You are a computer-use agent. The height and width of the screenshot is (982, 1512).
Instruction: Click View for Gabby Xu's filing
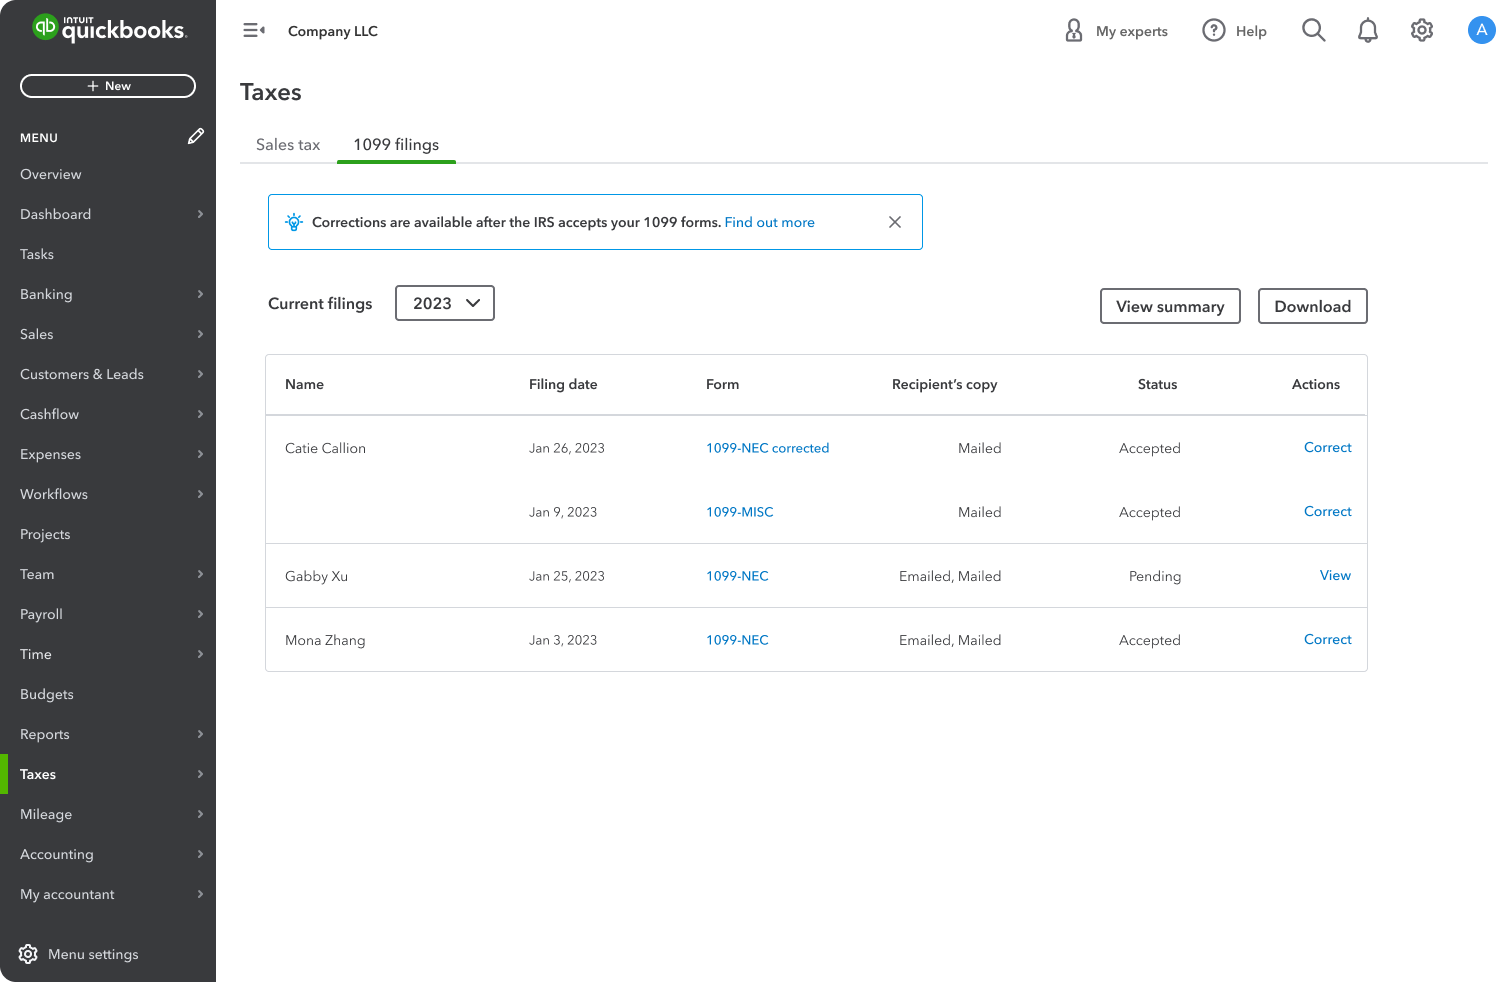point(1335,575)
